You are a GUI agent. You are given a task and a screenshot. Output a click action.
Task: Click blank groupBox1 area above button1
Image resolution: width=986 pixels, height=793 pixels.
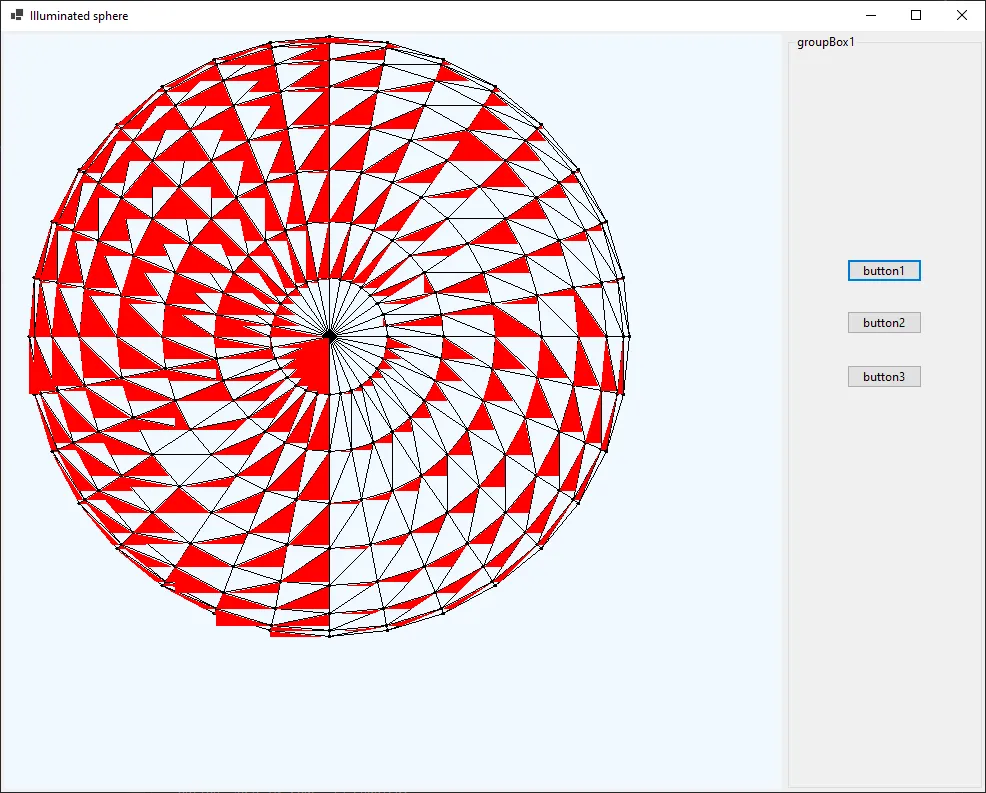[884, 150]
